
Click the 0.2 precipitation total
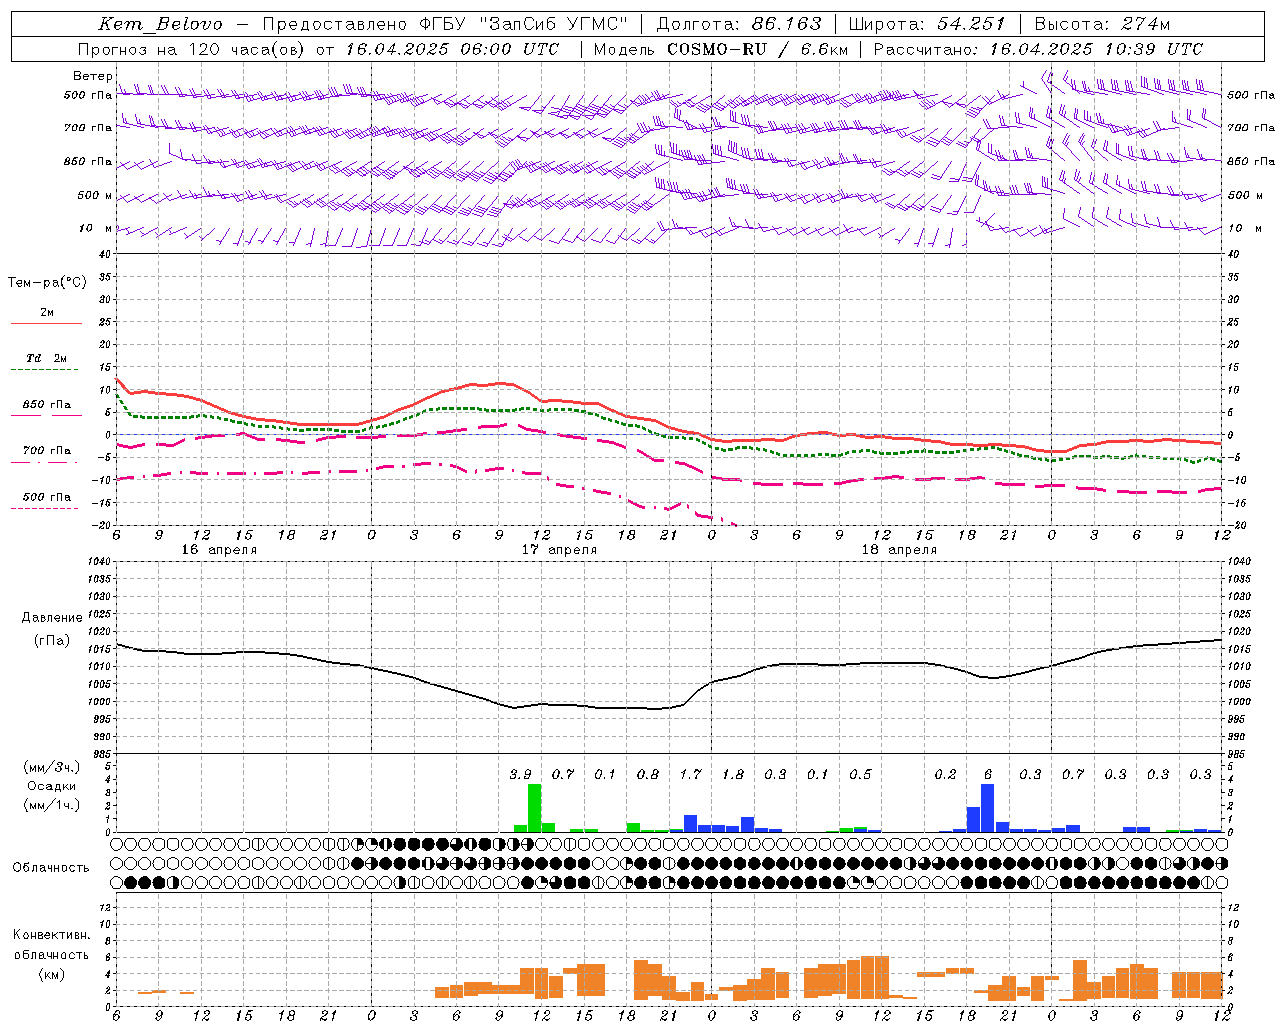945,774
